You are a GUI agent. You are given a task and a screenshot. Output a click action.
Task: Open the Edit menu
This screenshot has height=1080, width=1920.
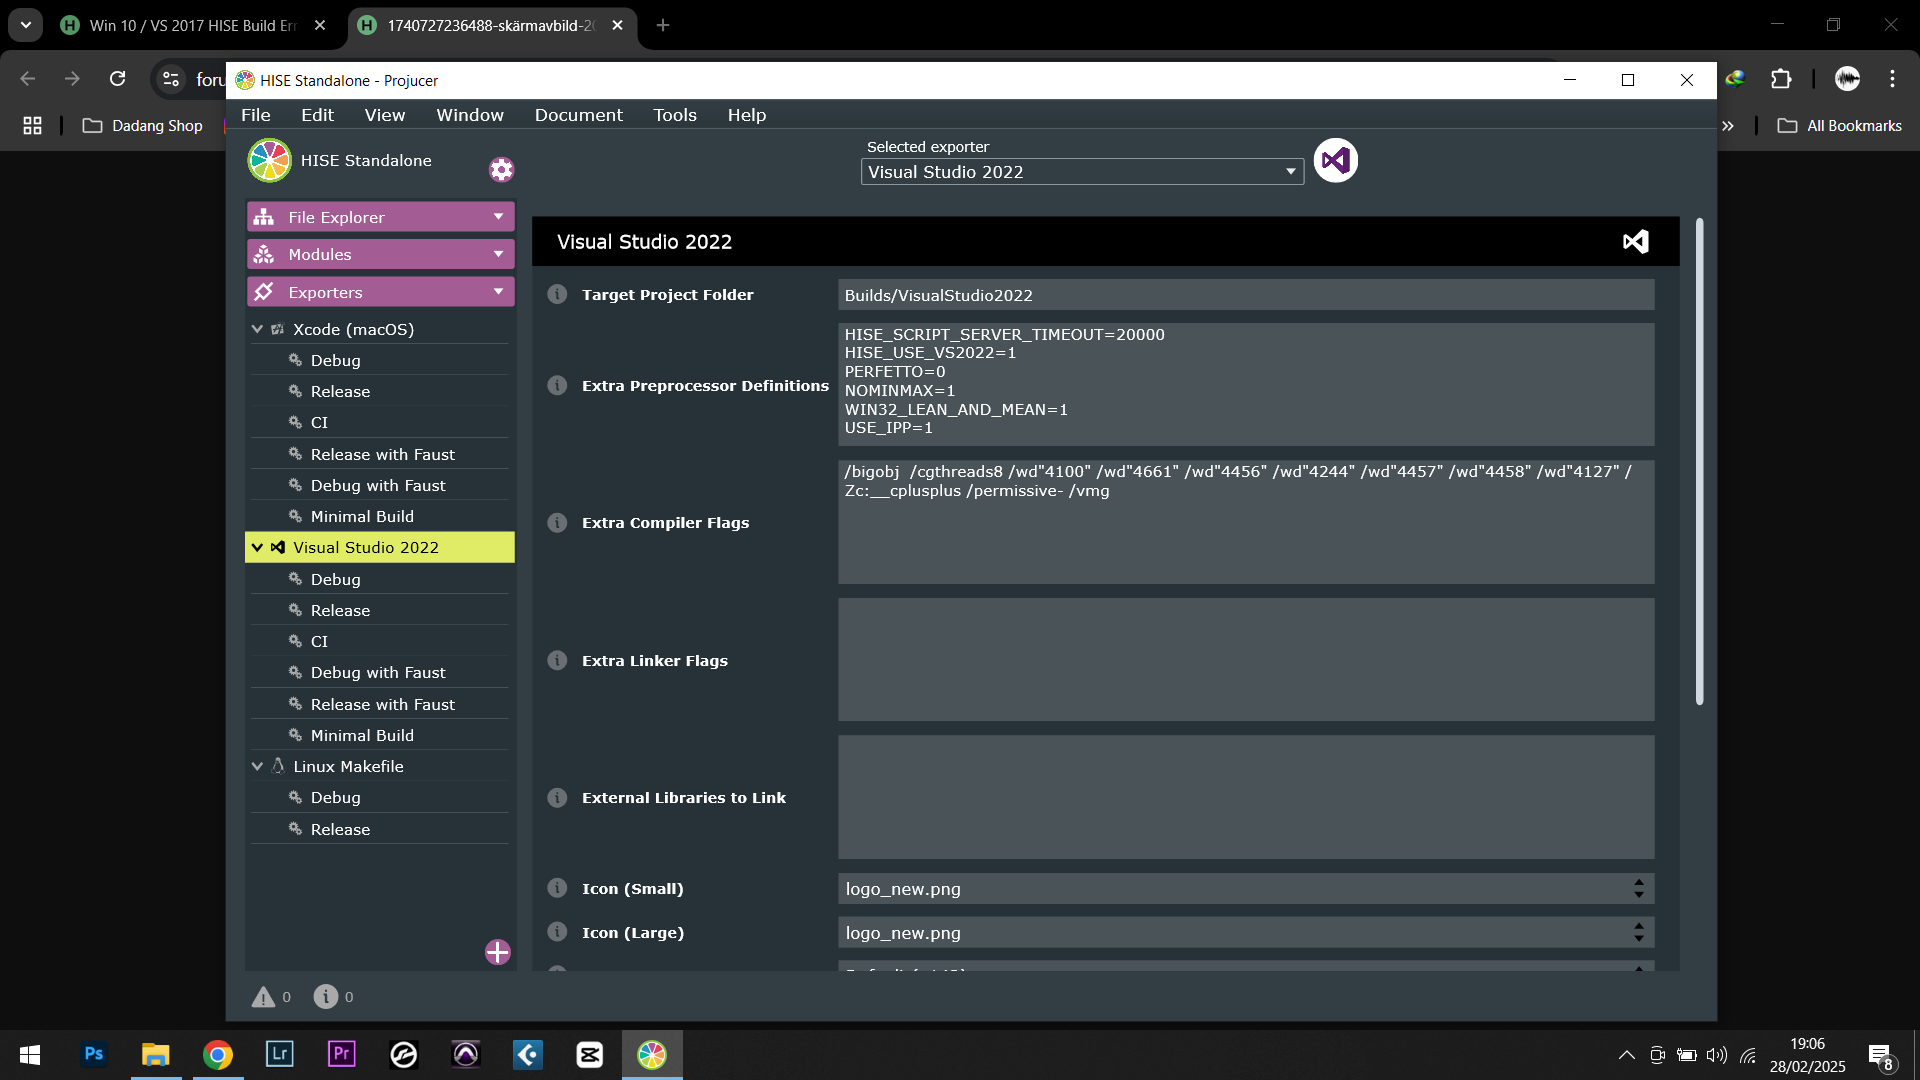pyautogui.click(x=318, y=115)
